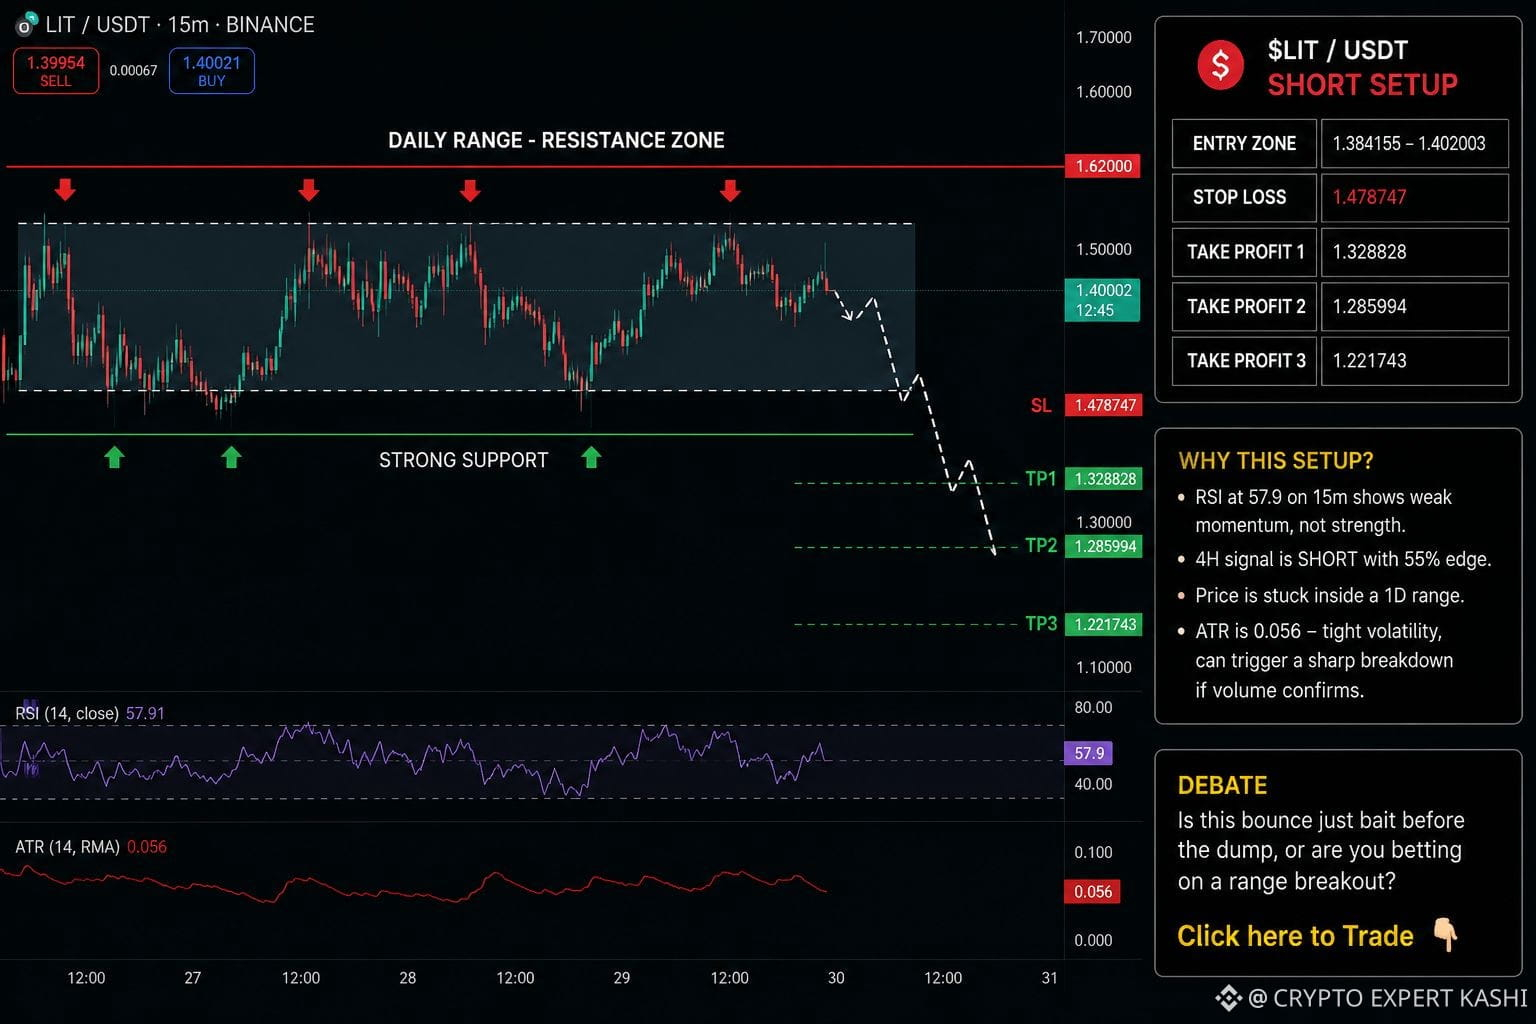Screen dimensions: 1536x1024
Task: Click the yellow 'DEBATE' heading
Action: point(1222,785)
